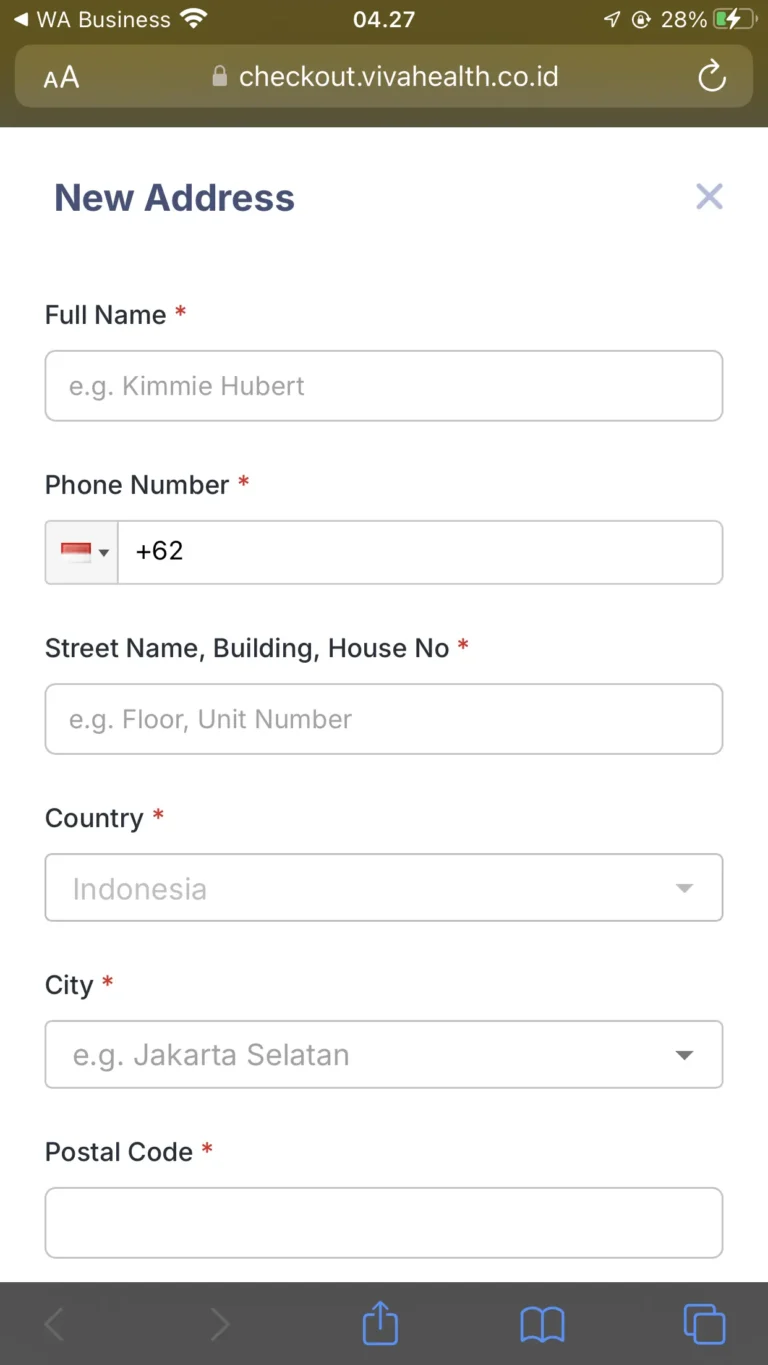Open the Safari reader text size menu
The width and height of the screenshot is (768, 1365).
[61, 77]
